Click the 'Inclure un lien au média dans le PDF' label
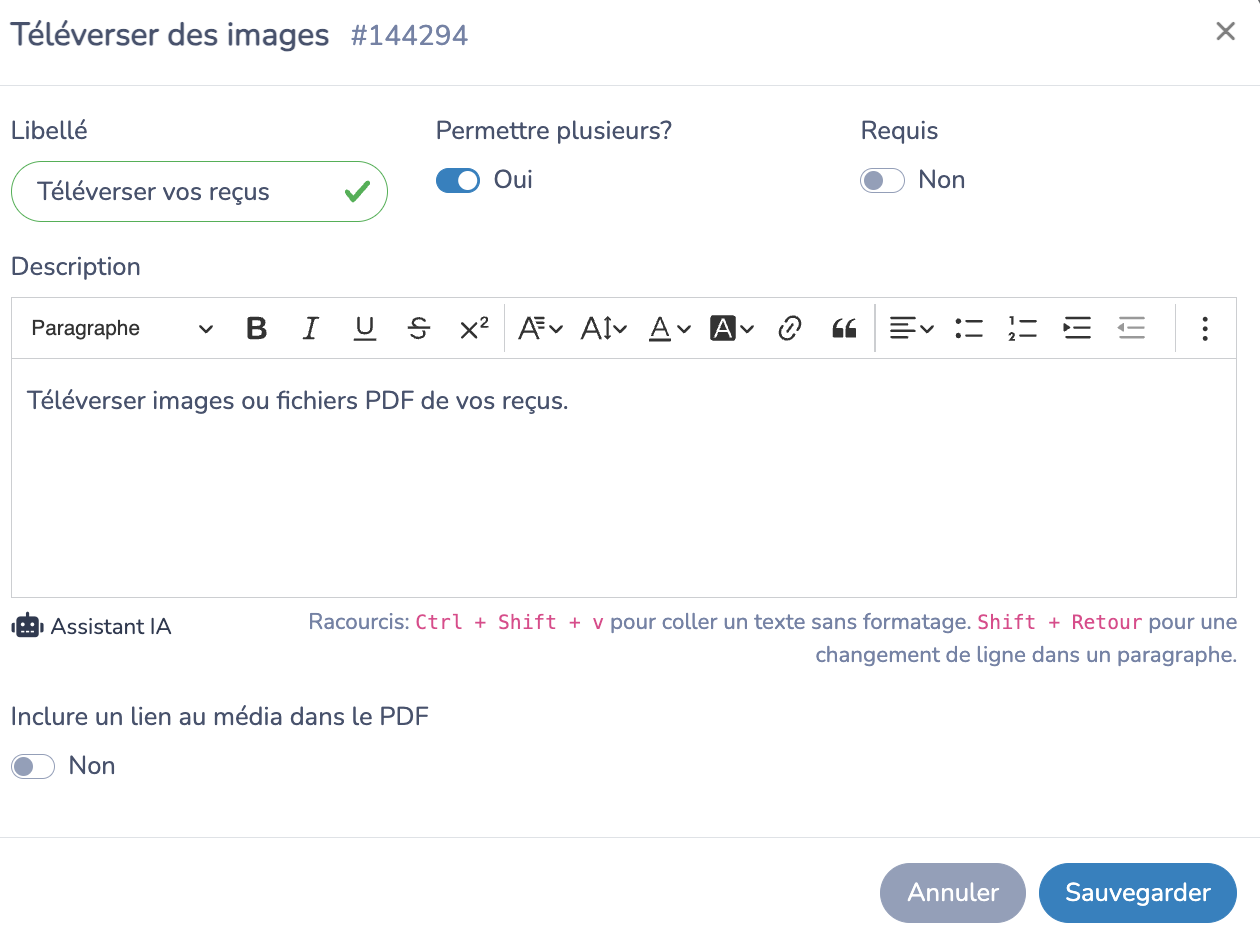 (220, 717)
